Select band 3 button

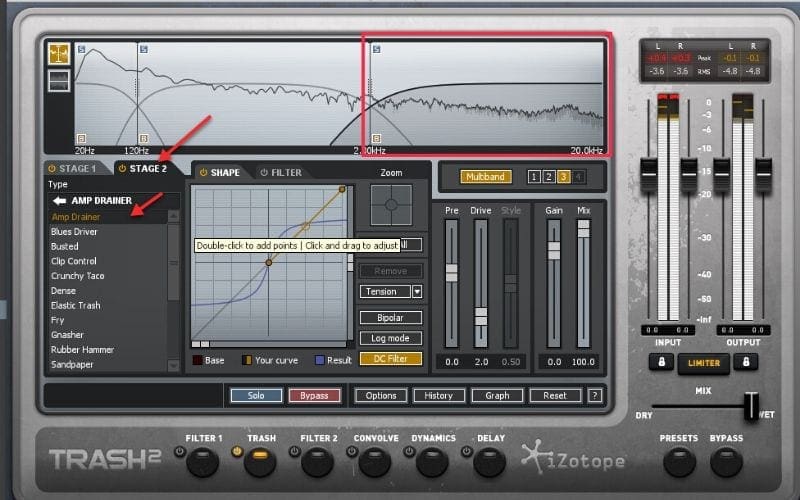[x=563, y=177]
